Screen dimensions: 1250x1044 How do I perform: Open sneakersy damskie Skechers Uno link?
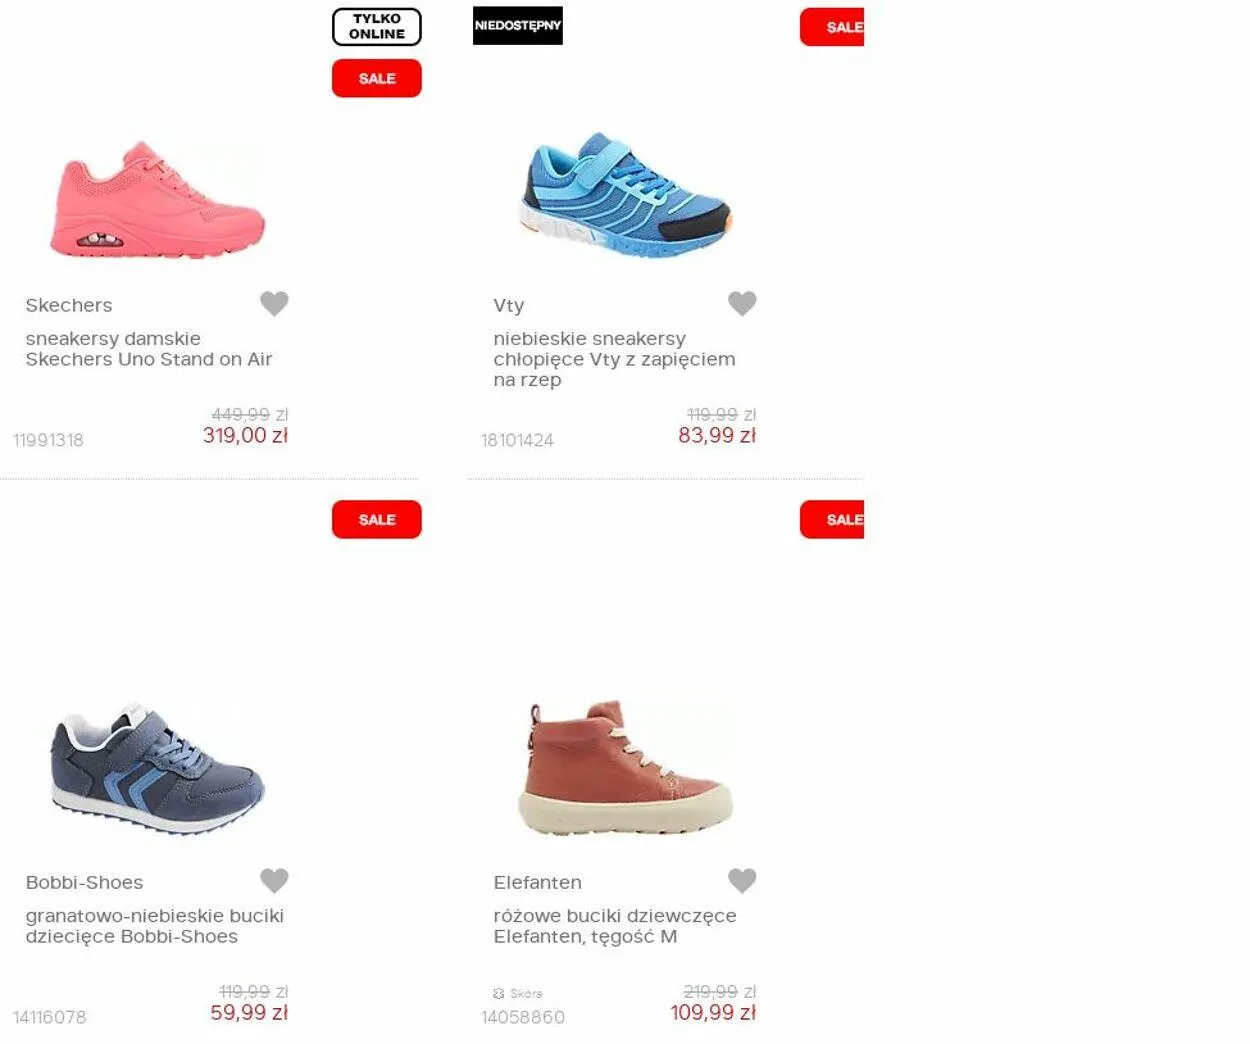click(x=149, y=349)
